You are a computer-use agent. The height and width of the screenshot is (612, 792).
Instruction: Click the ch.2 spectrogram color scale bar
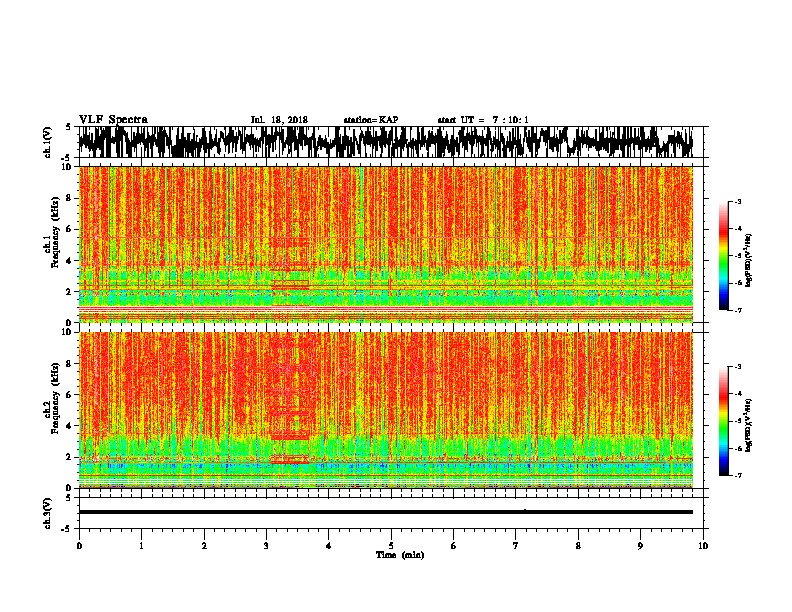coord(724,421)
